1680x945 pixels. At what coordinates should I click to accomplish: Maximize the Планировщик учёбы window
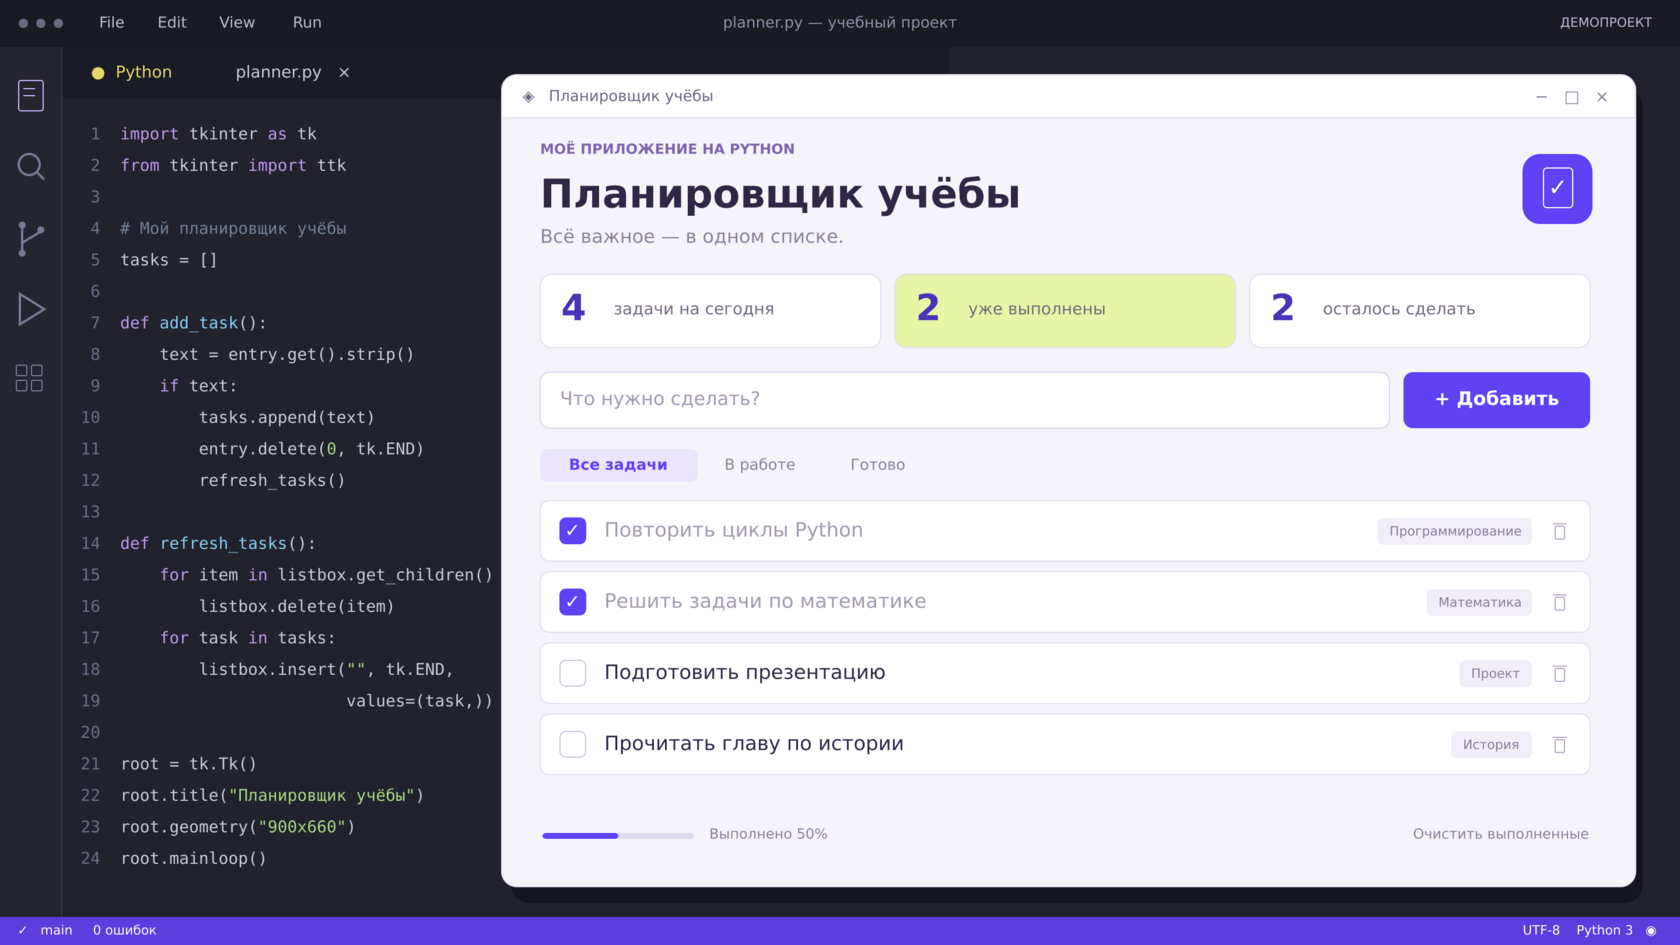tap(1571, 97)
